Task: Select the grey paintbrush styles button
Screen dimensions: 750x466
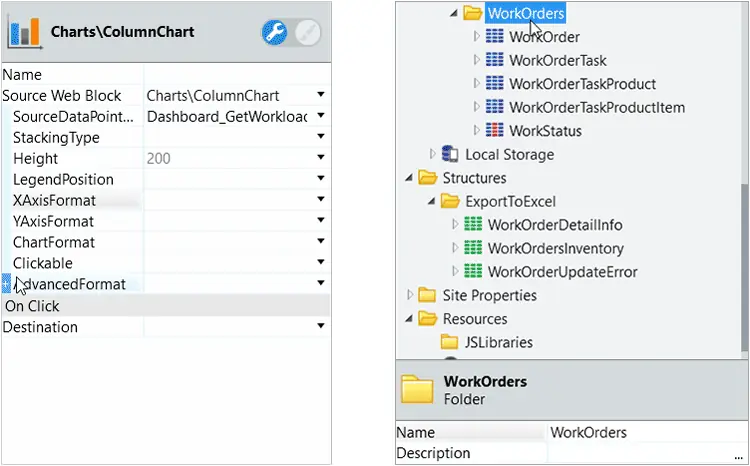Action: point(308,33)
